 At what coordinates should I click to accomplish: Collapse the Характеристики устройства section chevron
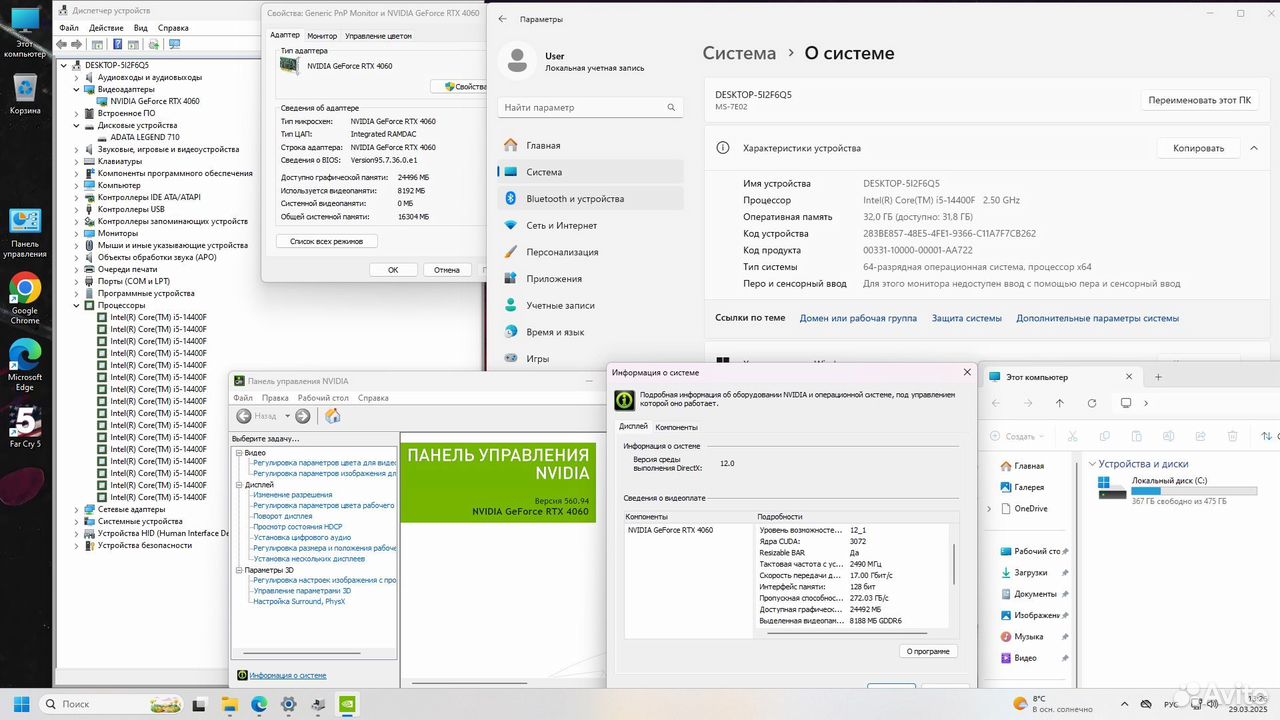(x=1254, y=148)
